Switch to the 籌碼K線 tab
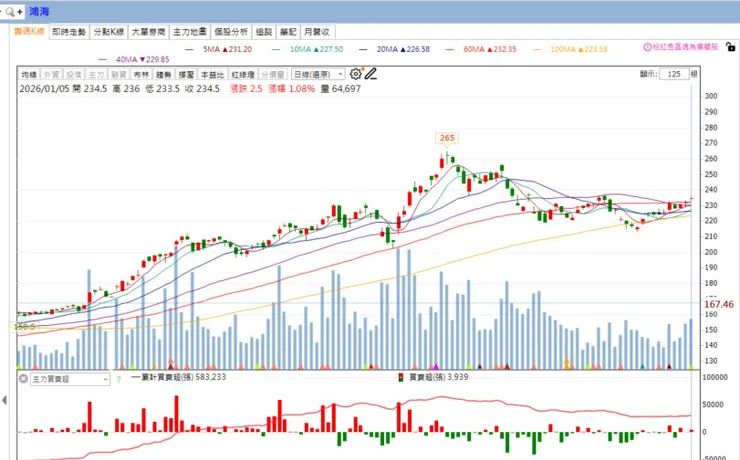 (29, 32)
